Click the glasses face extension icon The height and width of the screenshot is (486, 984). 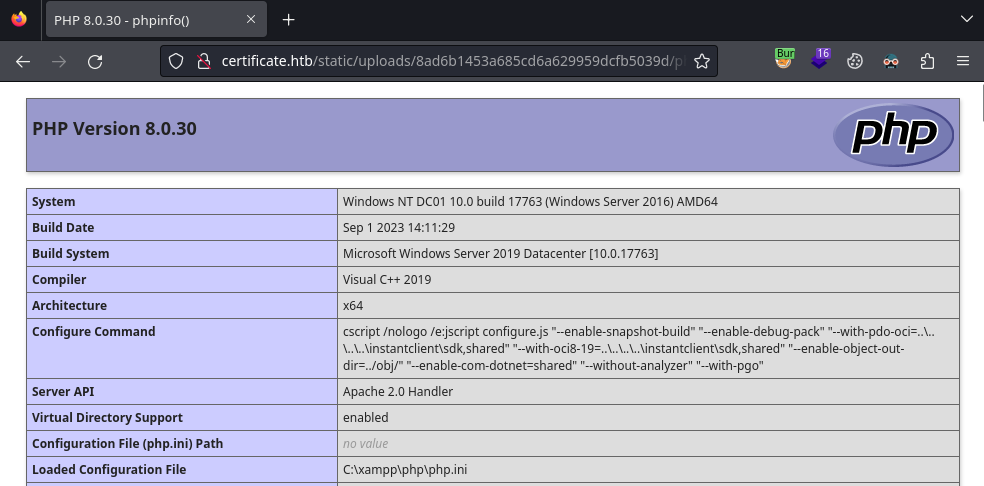coord(891,61)
